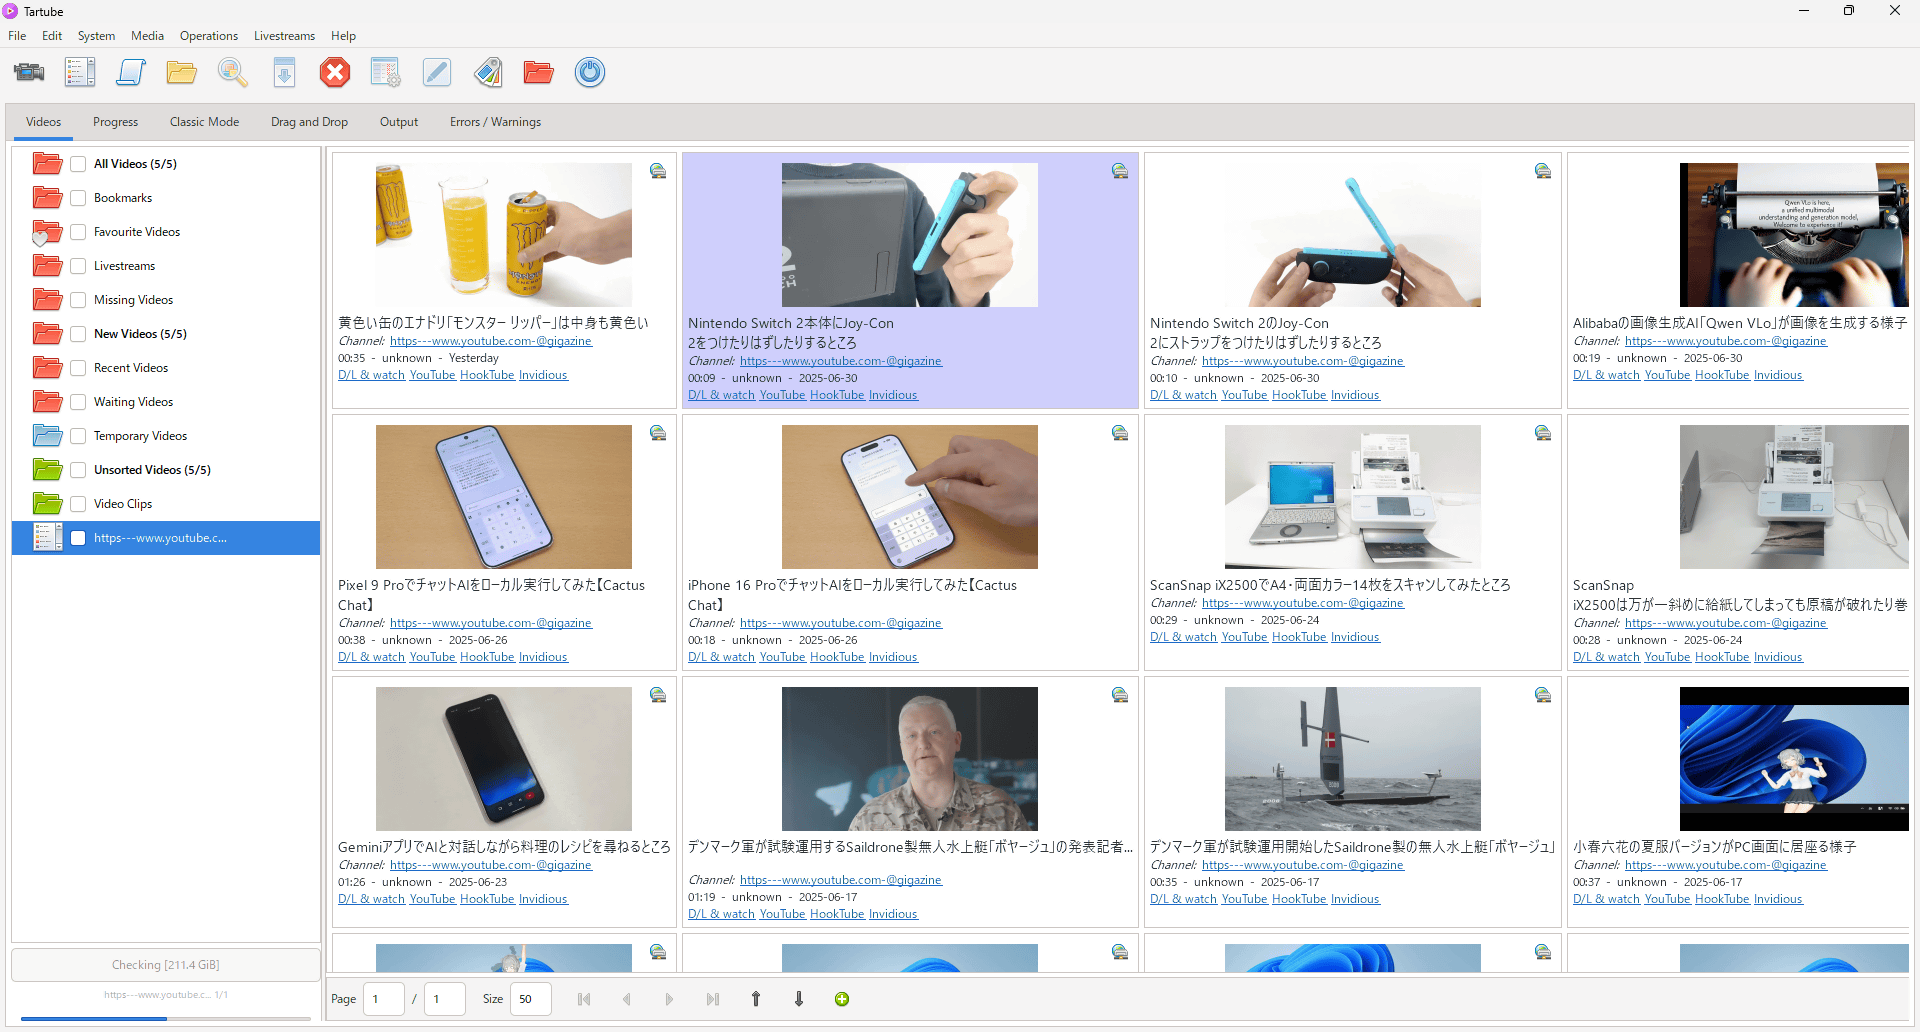This screenshot has width=1920, height=1032.
Task: Switch to the Errors / Warnings tab
Action: point(495,122)
